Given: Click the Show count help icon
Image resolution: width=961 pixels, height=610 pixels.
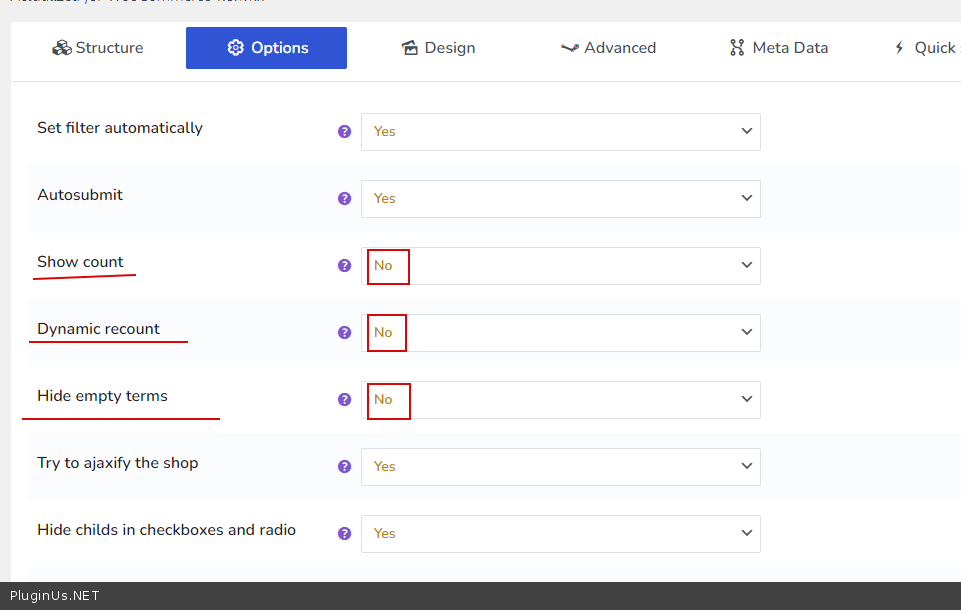Looking at the screenshot, I should click(344, 265).
